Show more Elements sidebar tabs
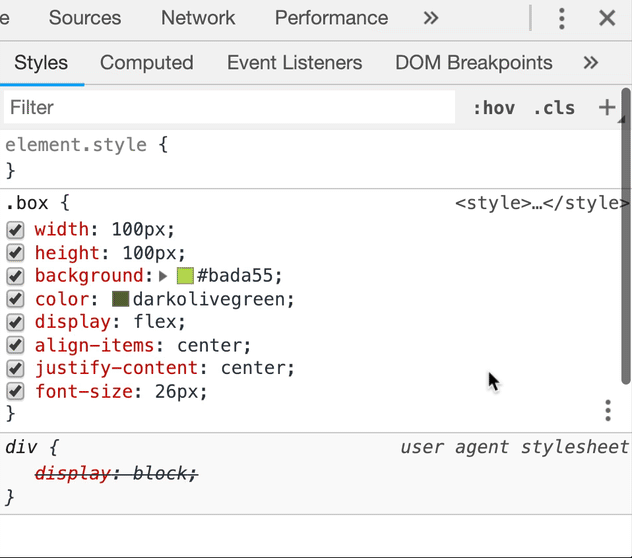The height and width of the screenshot is (558, 632). 591,63
